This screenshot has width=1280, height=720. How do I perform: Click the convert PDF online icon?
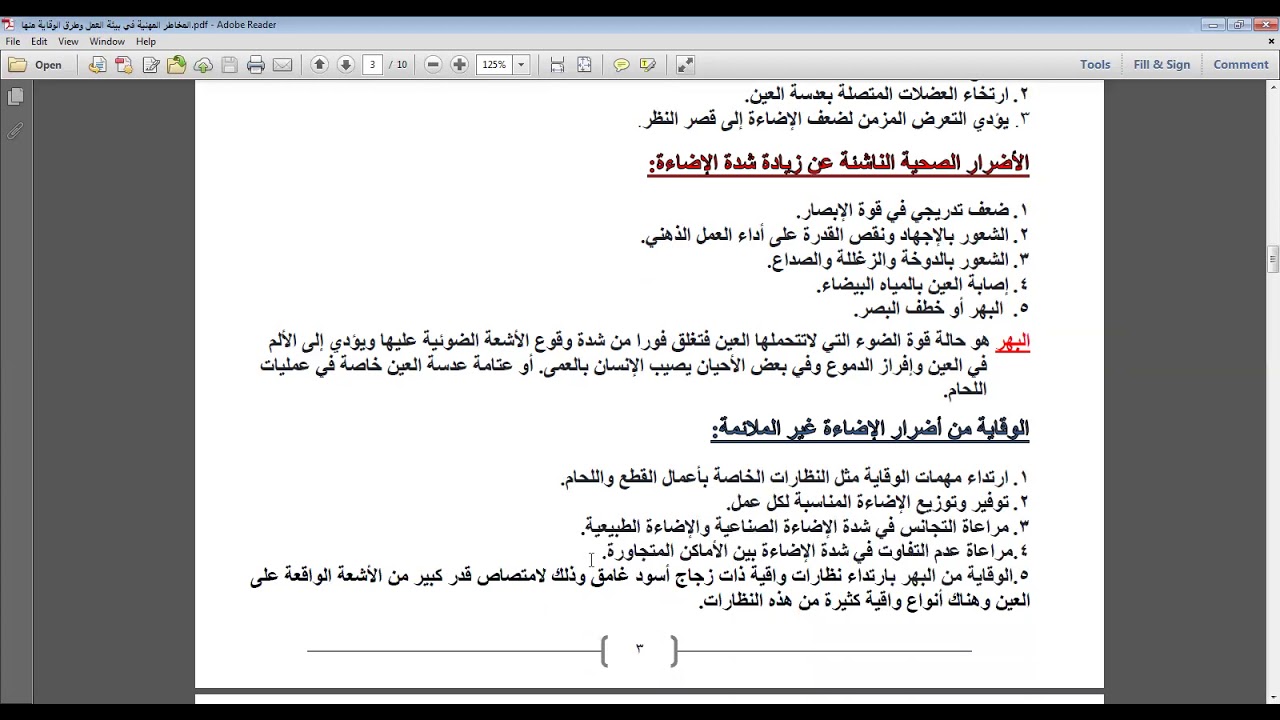[97, 65]
